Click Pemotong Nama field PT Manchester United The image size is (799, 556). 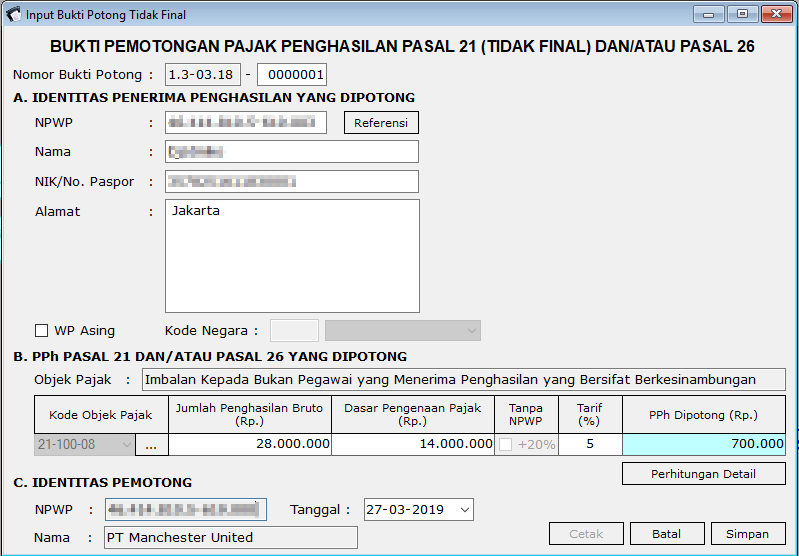pyautogui.click(x=231, y=538)
